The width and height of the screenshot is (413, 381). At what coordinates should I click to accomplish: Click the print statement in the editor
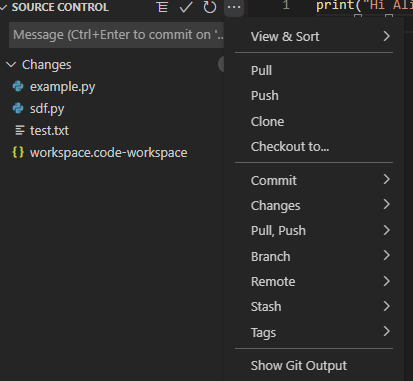[x=364, y=5]
